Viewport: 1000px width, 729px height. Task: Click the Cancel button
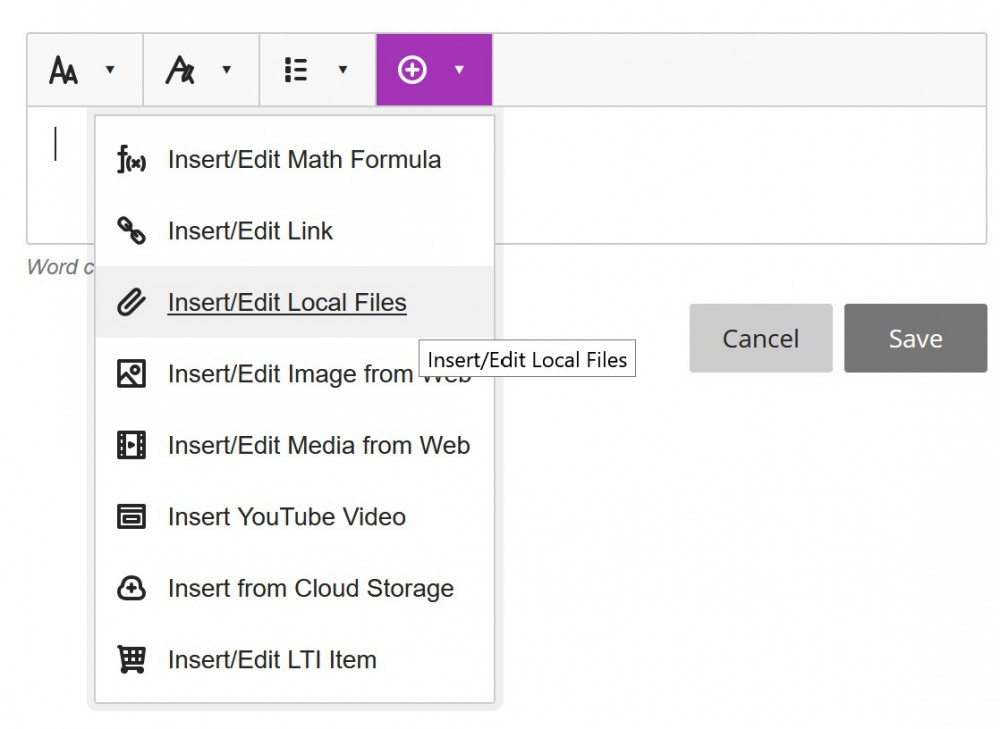pos(760,338)
